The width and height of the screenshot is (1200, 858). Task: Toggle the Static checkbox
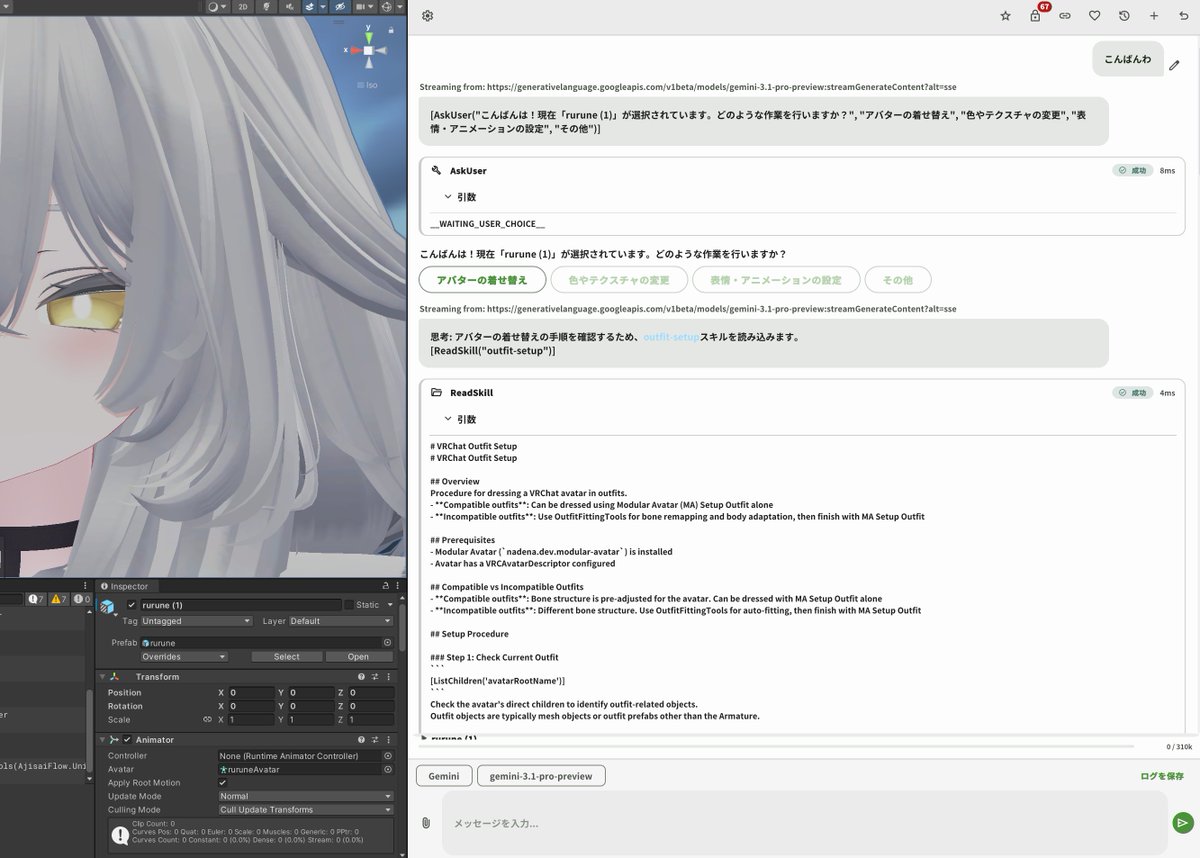pyautogui.click(x=349, y=605)
